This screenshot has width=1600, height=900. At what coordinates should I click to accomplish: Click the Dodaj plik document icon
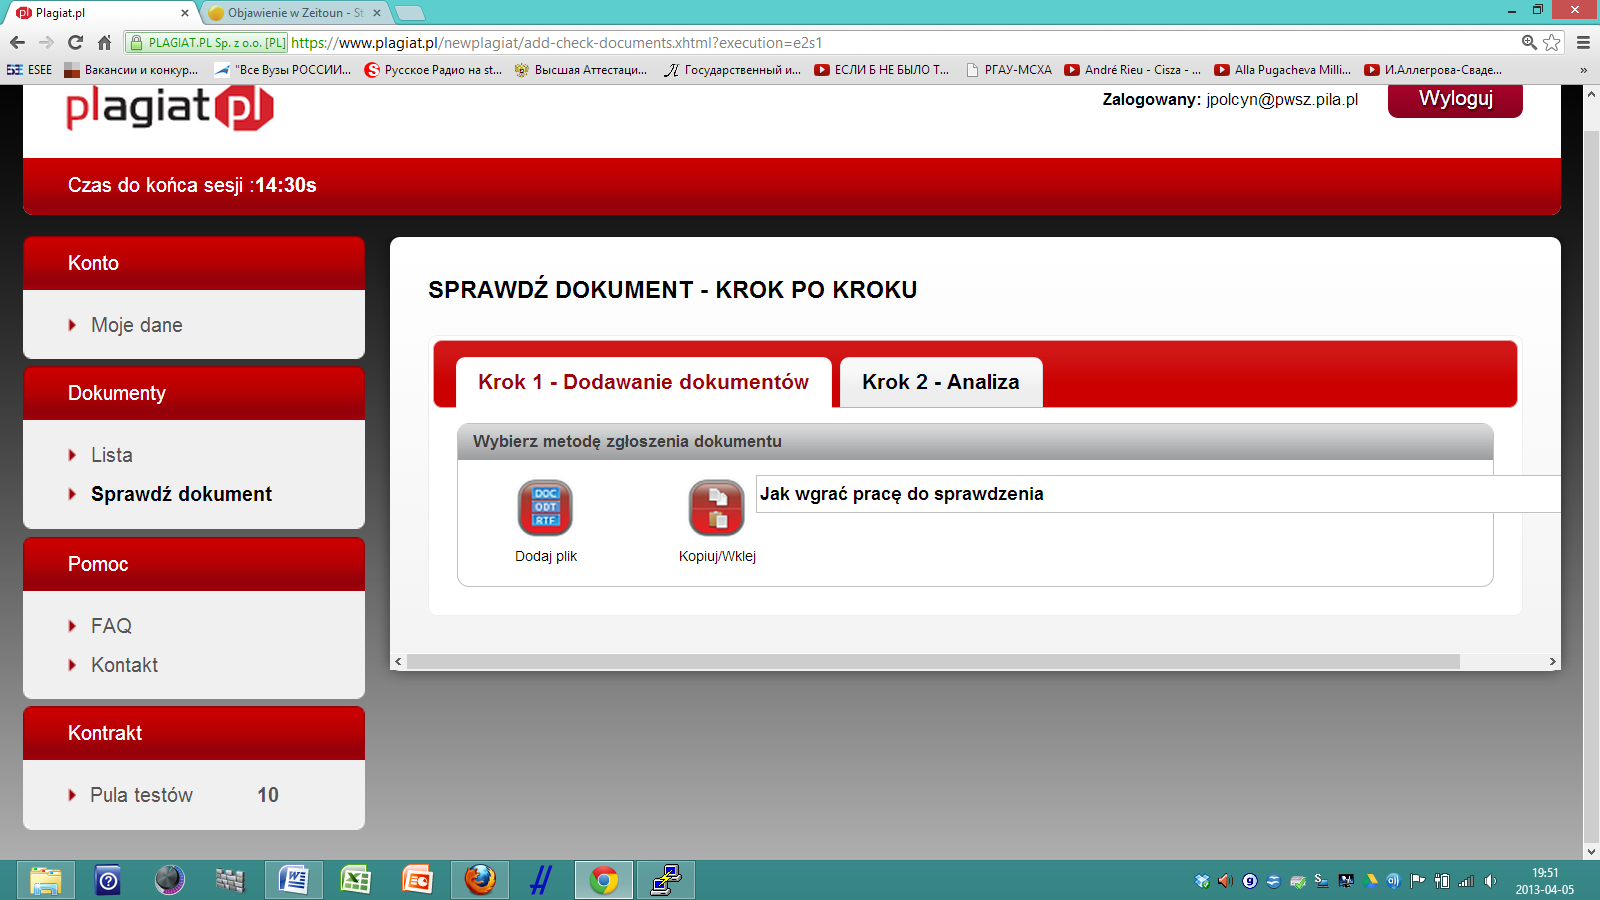pos(545,507)
